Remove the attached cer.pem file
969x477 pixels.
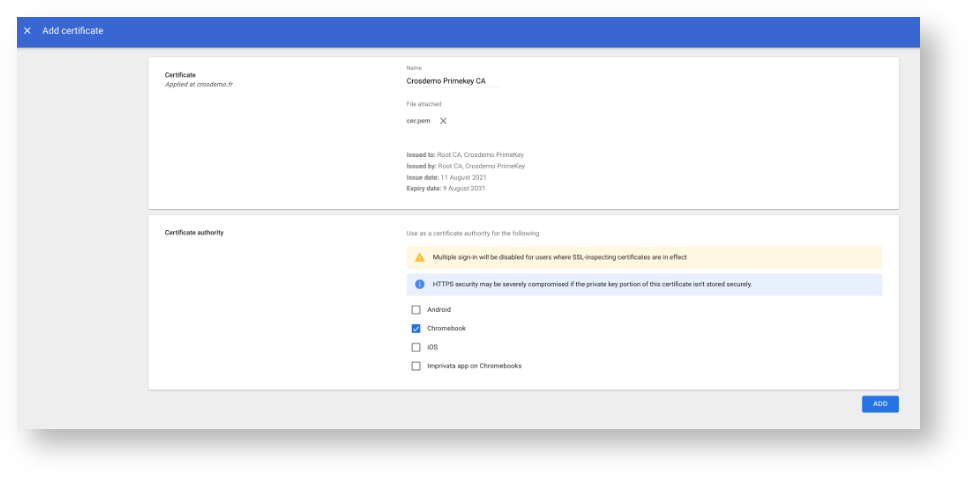coord(443,120)
